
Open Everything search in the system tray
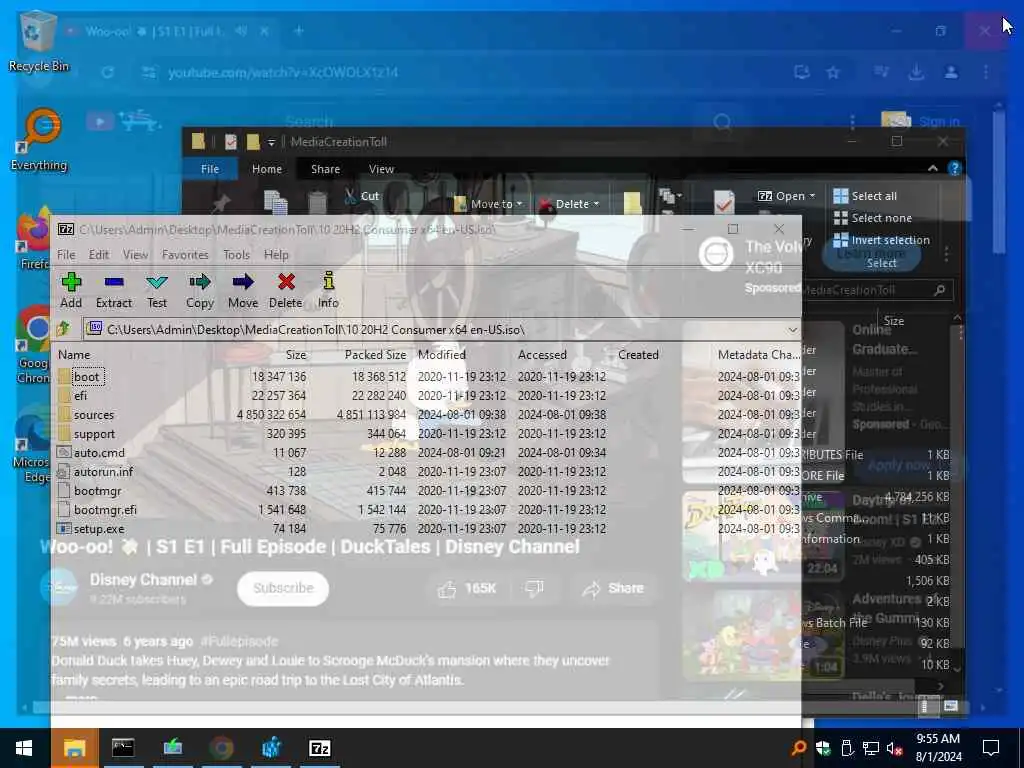tap(798, 748)
